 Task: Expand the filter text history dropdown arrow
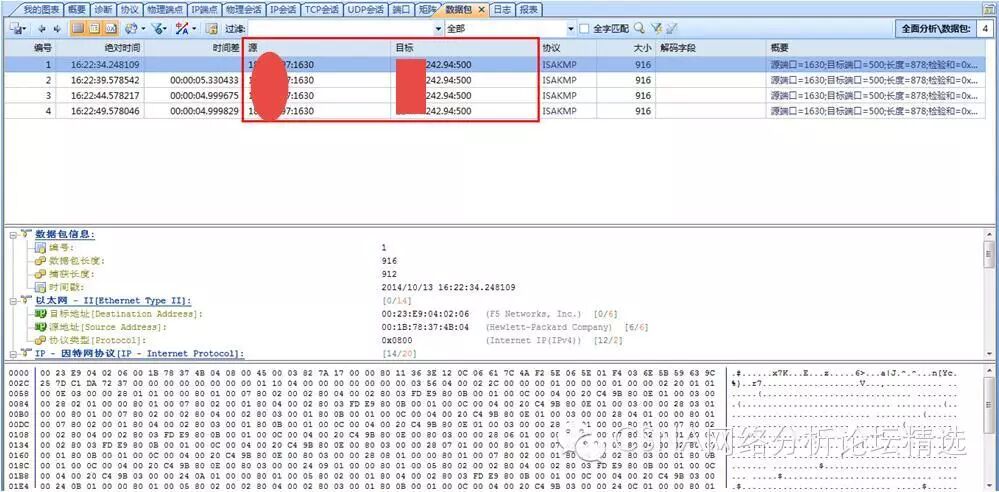click(x=438, y=29)
